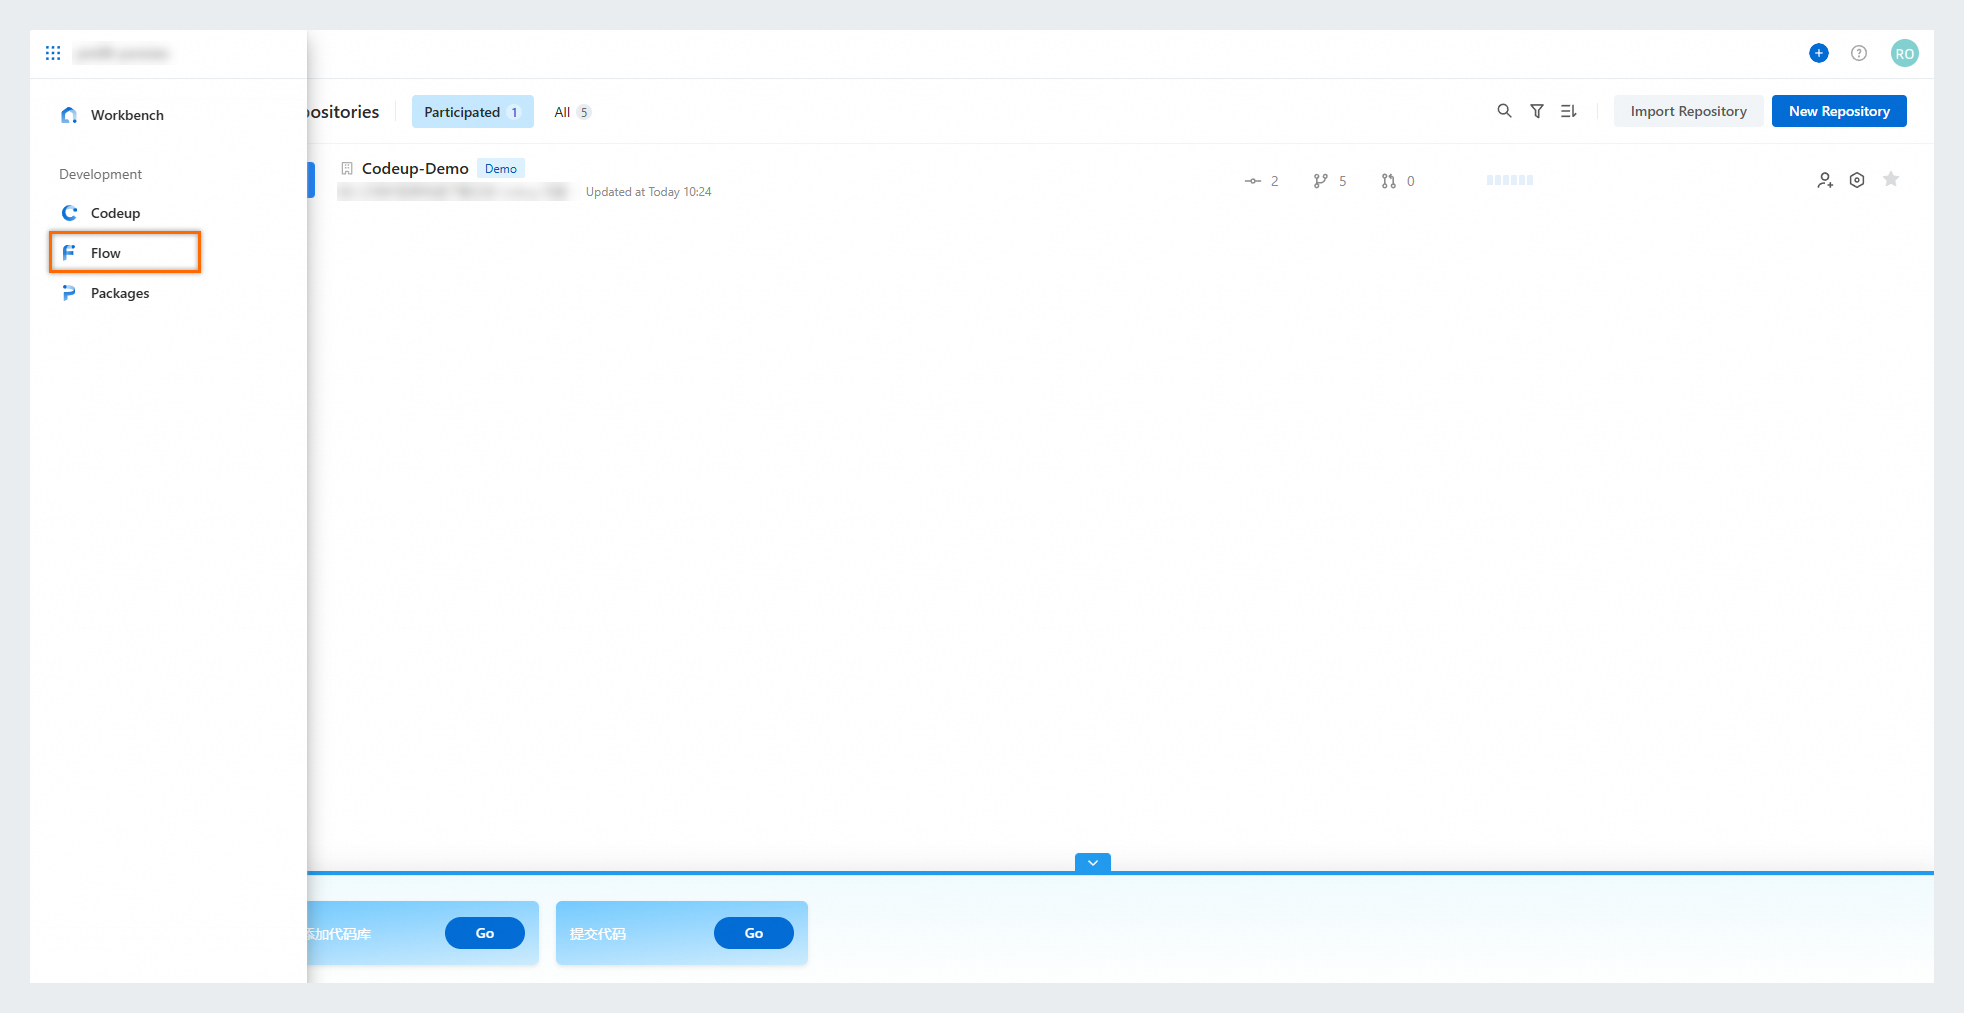Open the RO user avatar menu
This screenshot has height=1013, width=1964.
coord(1905,53)
